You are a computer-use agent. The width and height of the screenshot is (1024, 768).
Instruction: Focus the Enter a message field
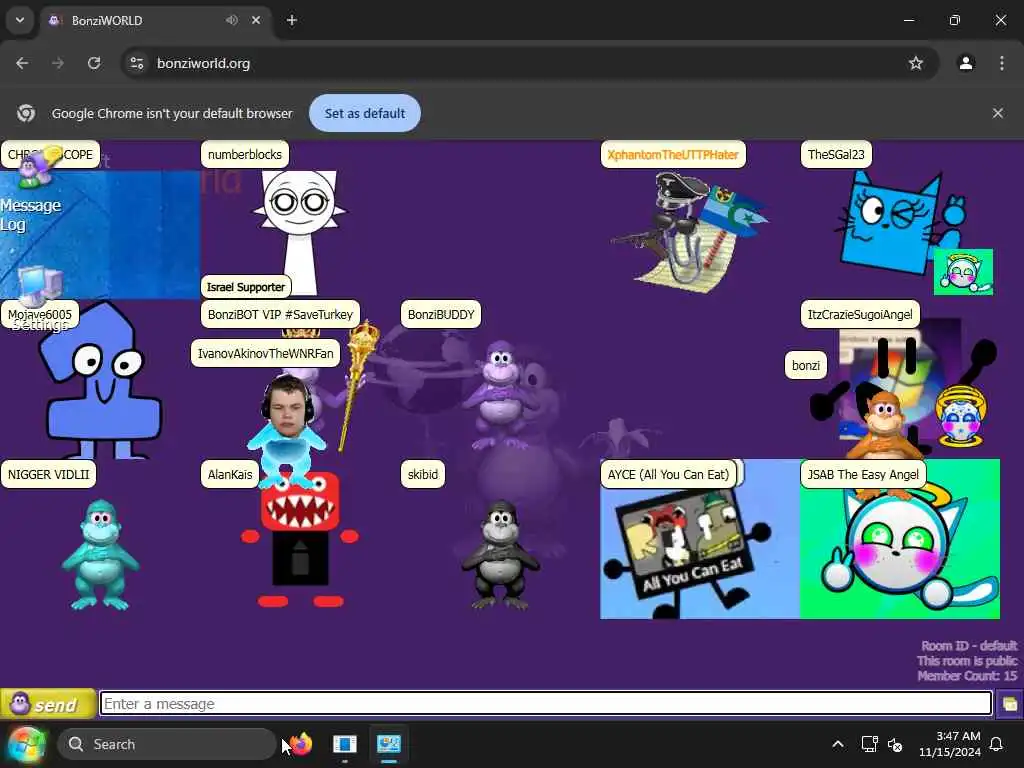click(x=546, y=704)
